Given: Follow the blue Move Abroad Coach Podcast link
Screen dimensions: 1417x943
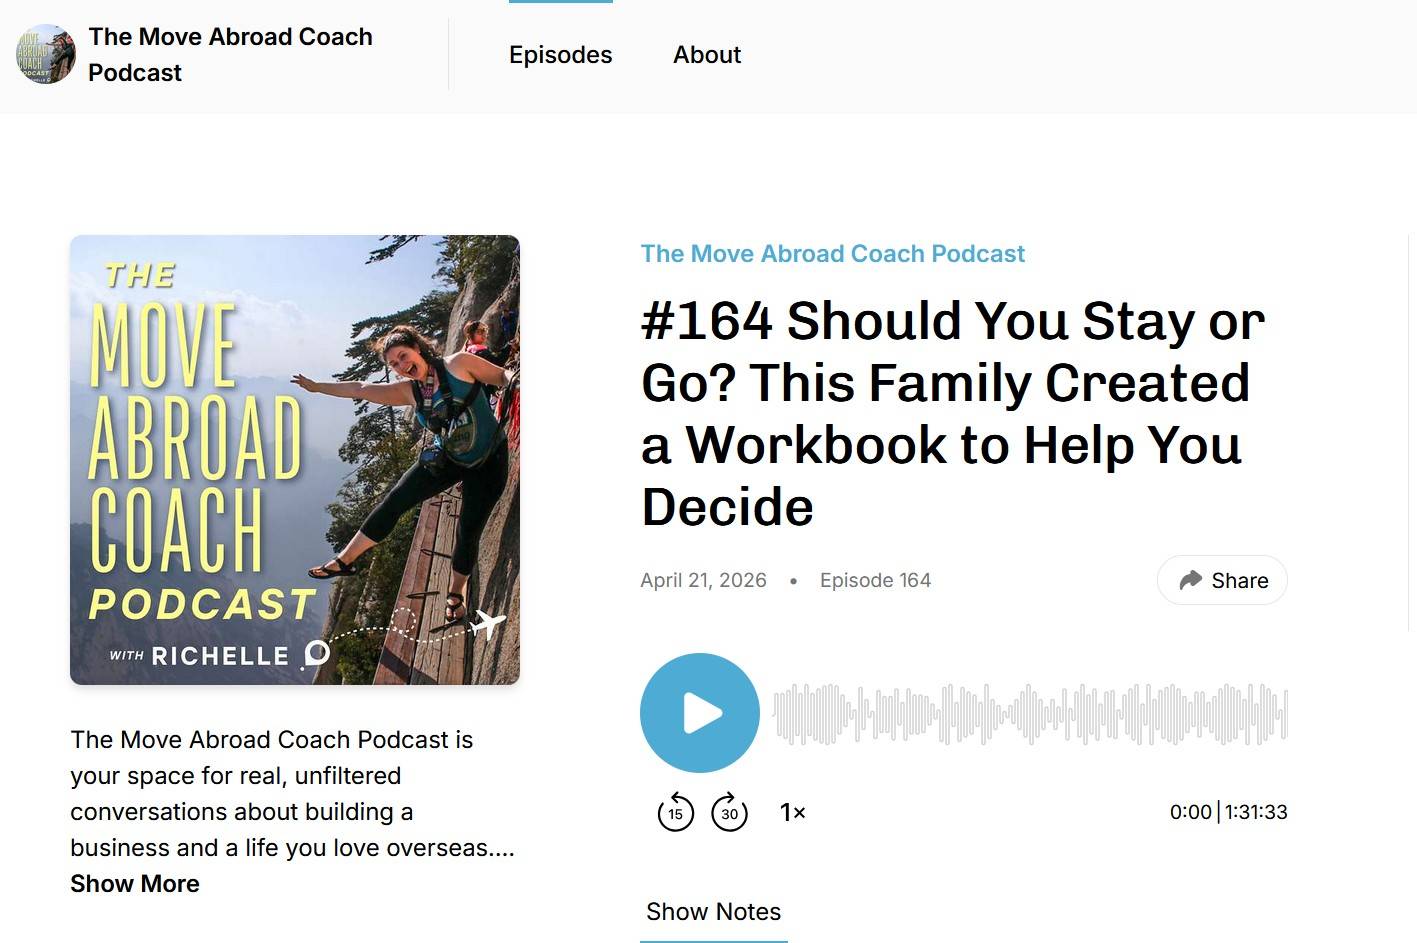Looking at the screenshot, I should click(832, 254).
